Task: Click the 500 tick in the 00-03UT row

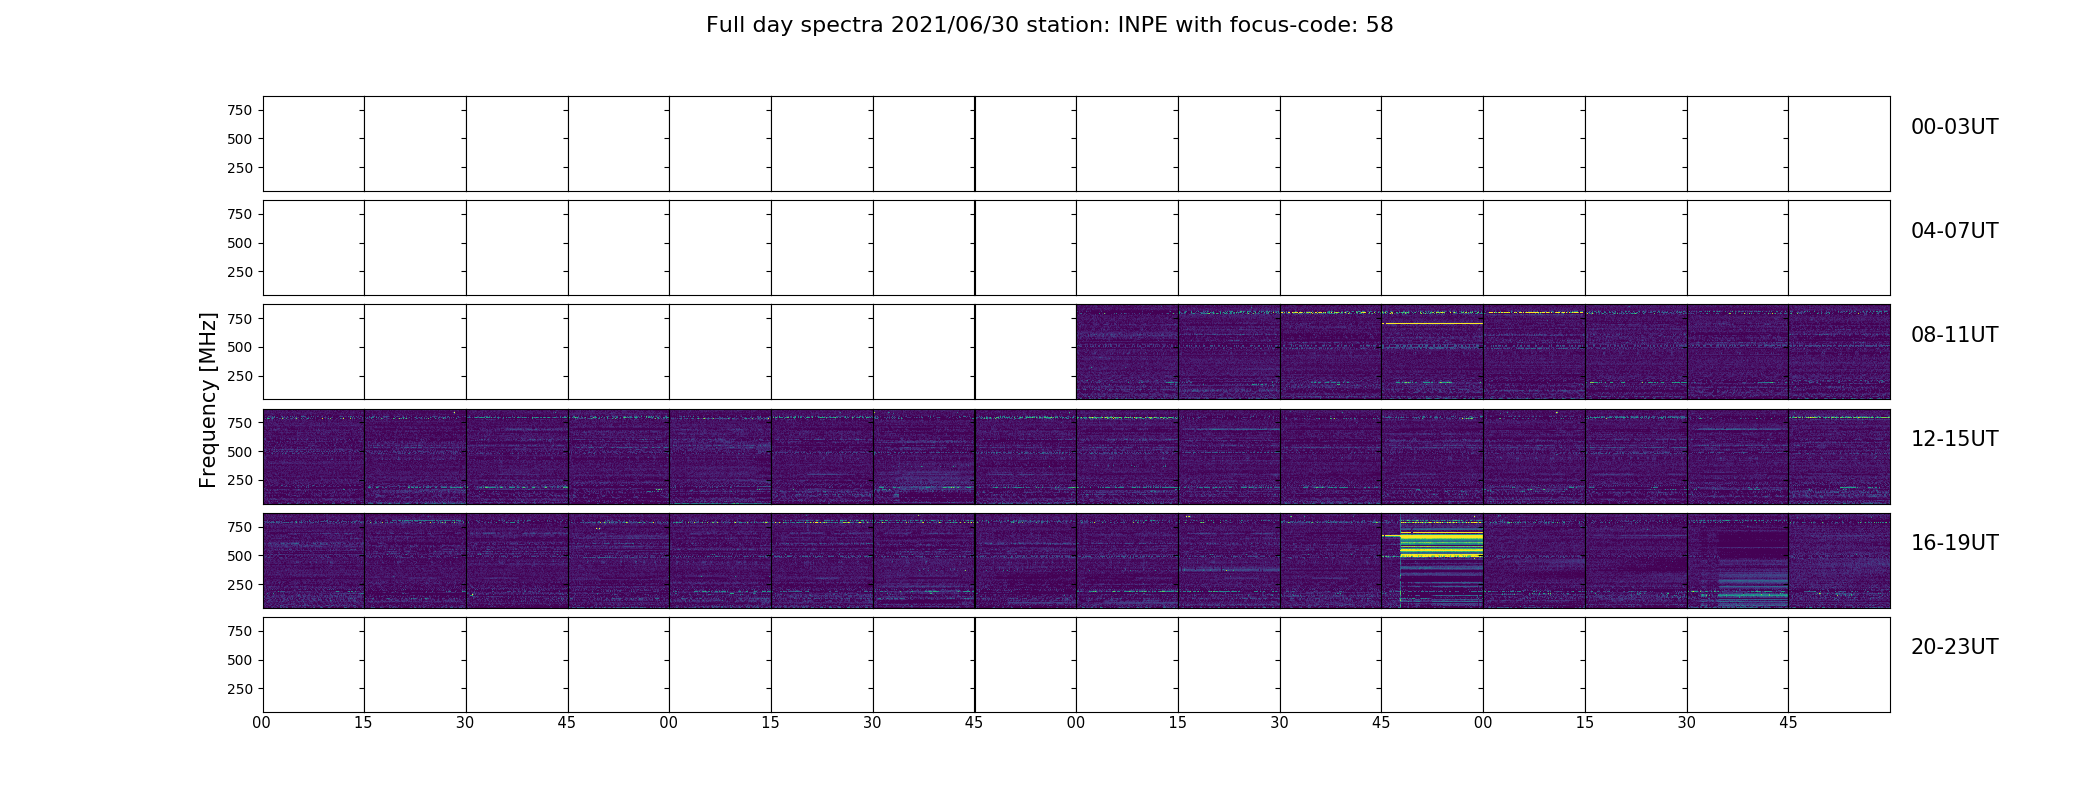Action: (240, 139)
